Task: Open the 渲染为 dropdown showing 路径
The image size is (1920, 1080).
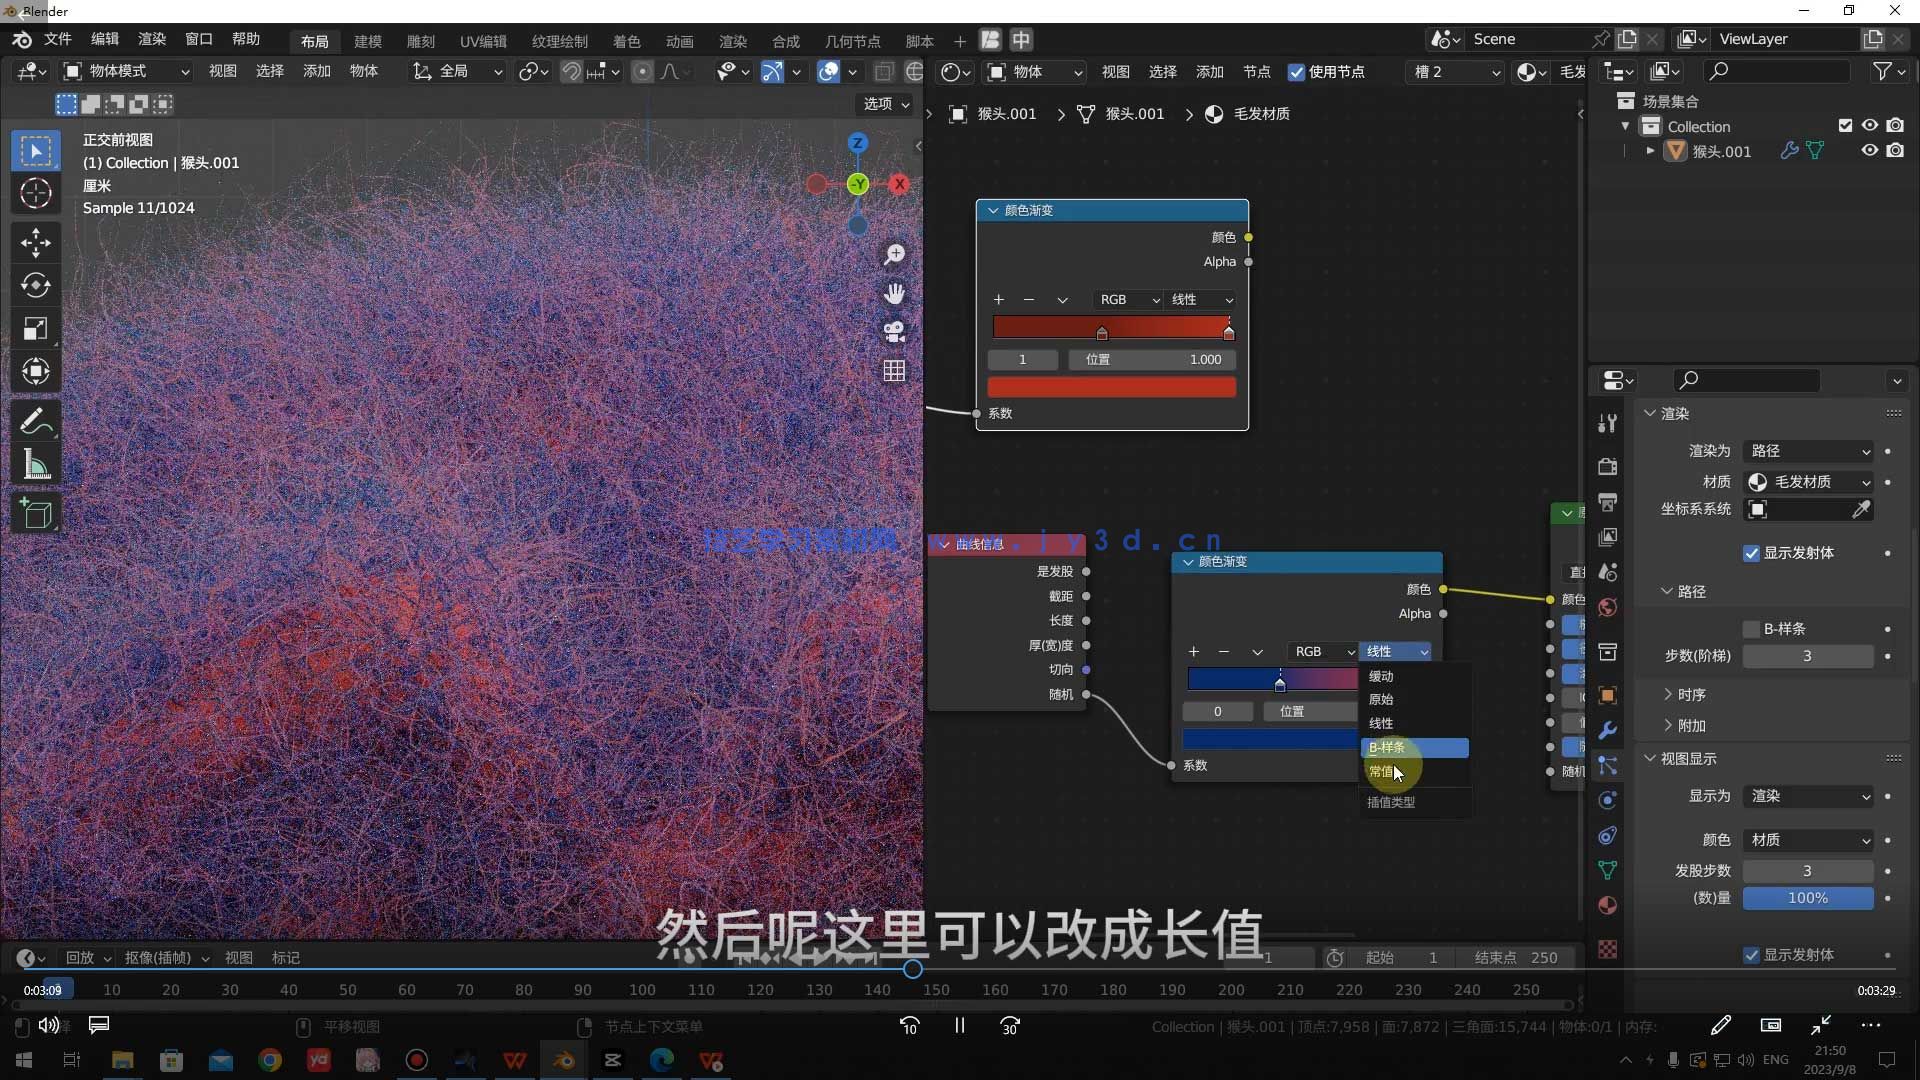Action: tap(1806, 451)
